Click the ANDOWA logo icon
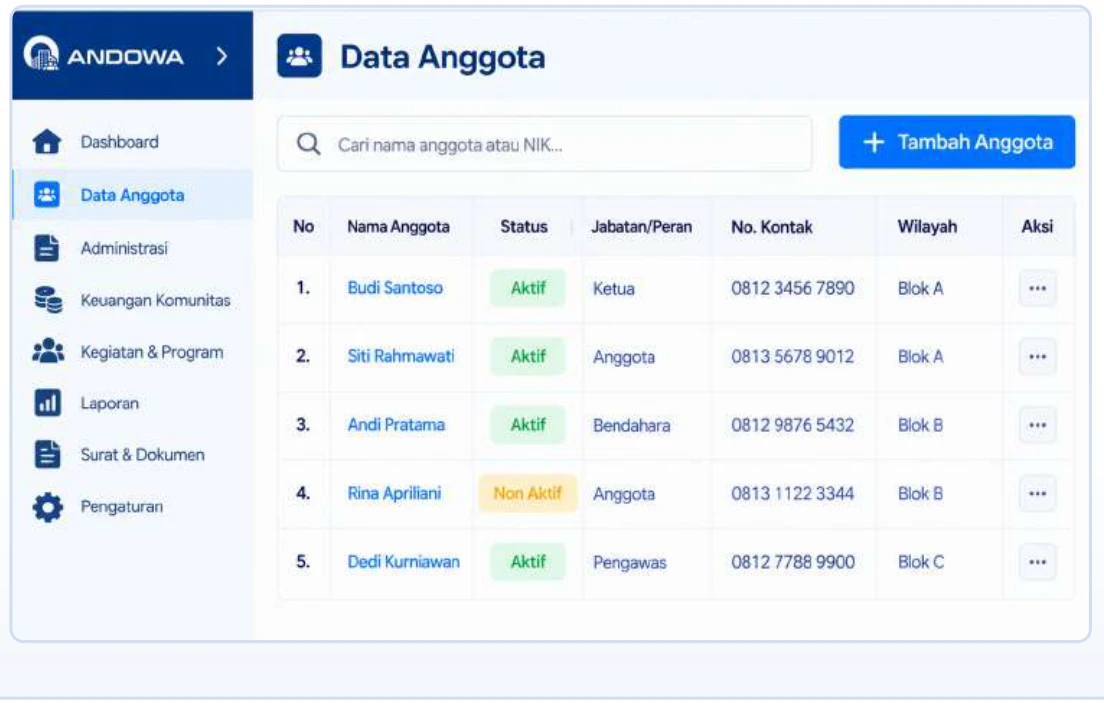 point(41,54)
